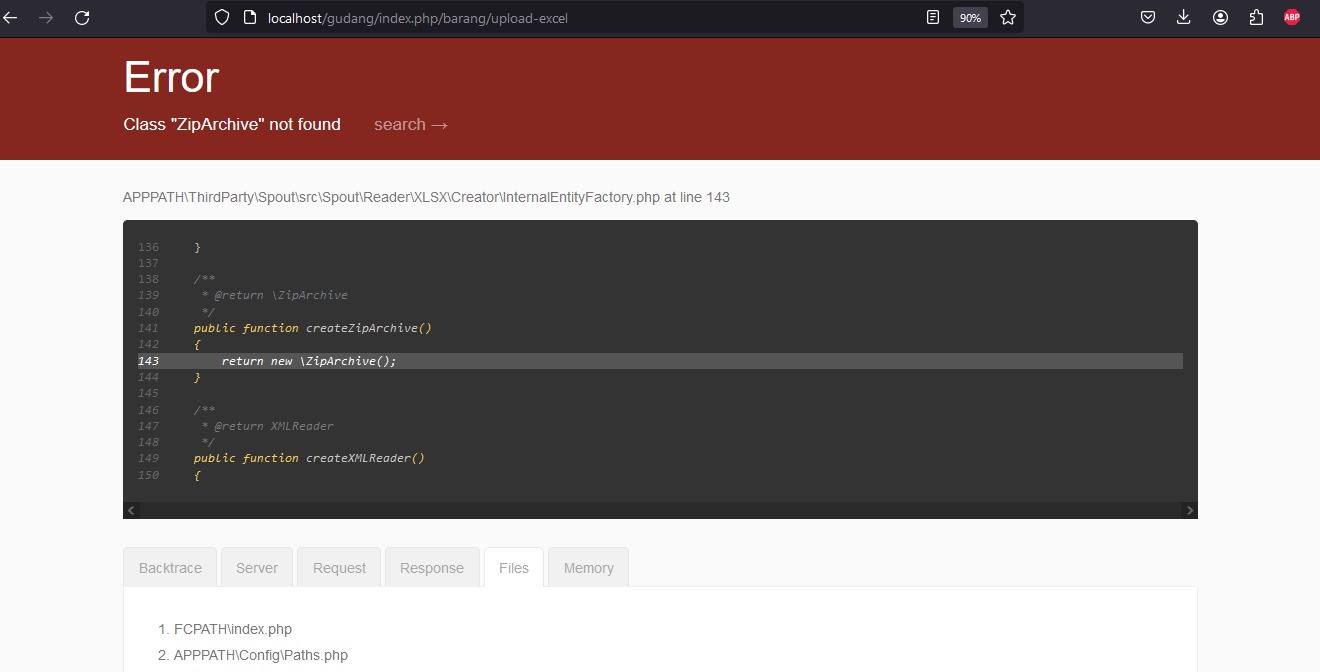
Task: Click the InternalEntityFactory.php file path text
Action: coord(426,197)
